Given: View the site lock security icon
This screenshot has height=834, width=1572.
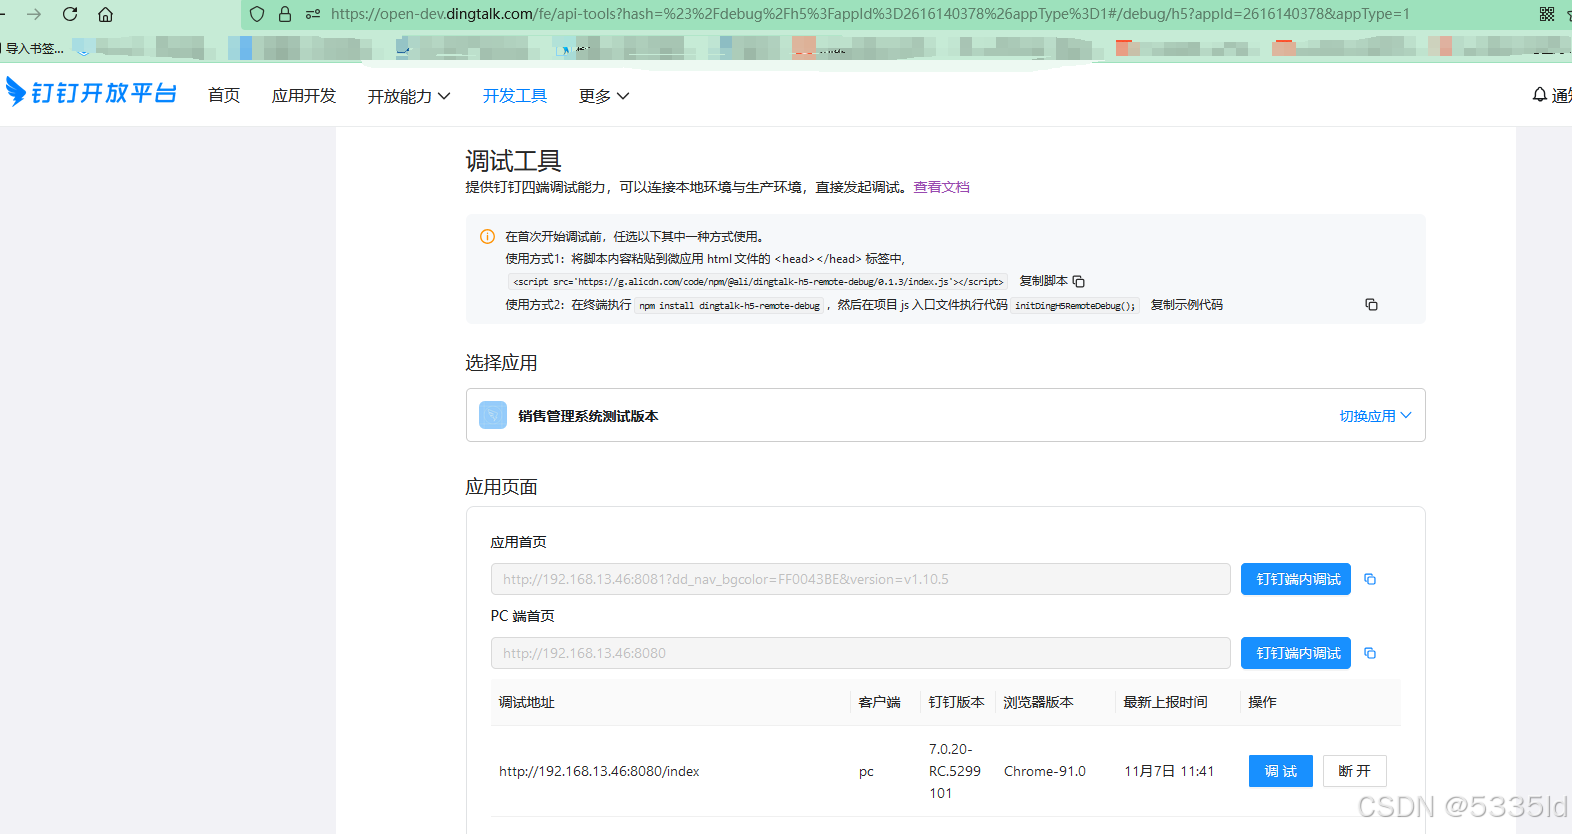Looking at the screenshot, I should click(x=285, y=14).
